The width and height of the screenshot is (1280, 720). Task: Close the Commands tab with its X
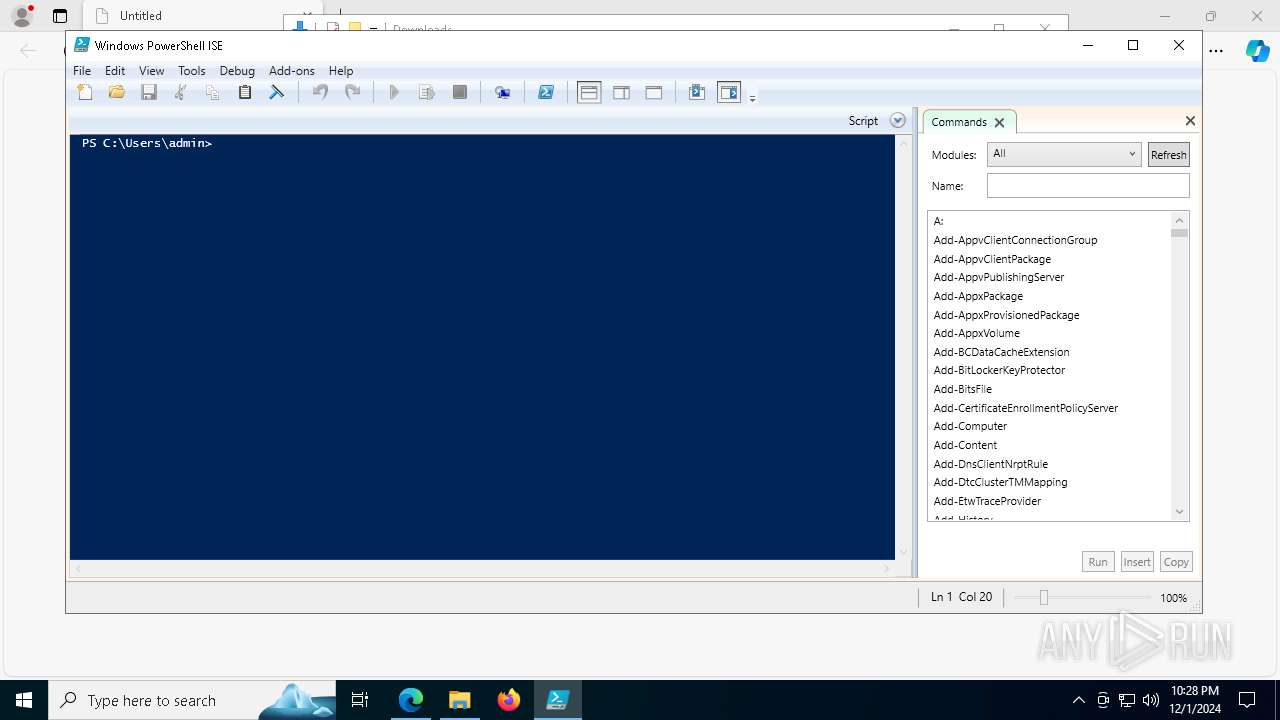(999, 122)
